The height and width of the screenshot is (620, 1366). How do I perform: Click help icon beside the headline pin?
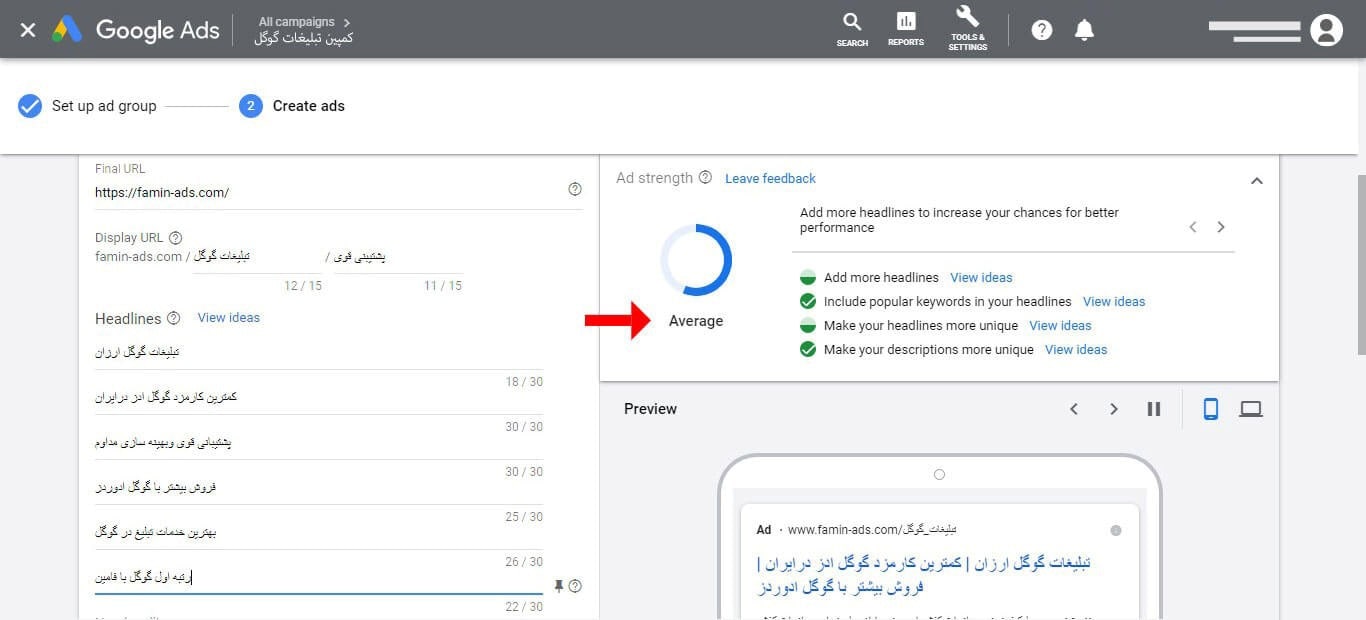575,586
